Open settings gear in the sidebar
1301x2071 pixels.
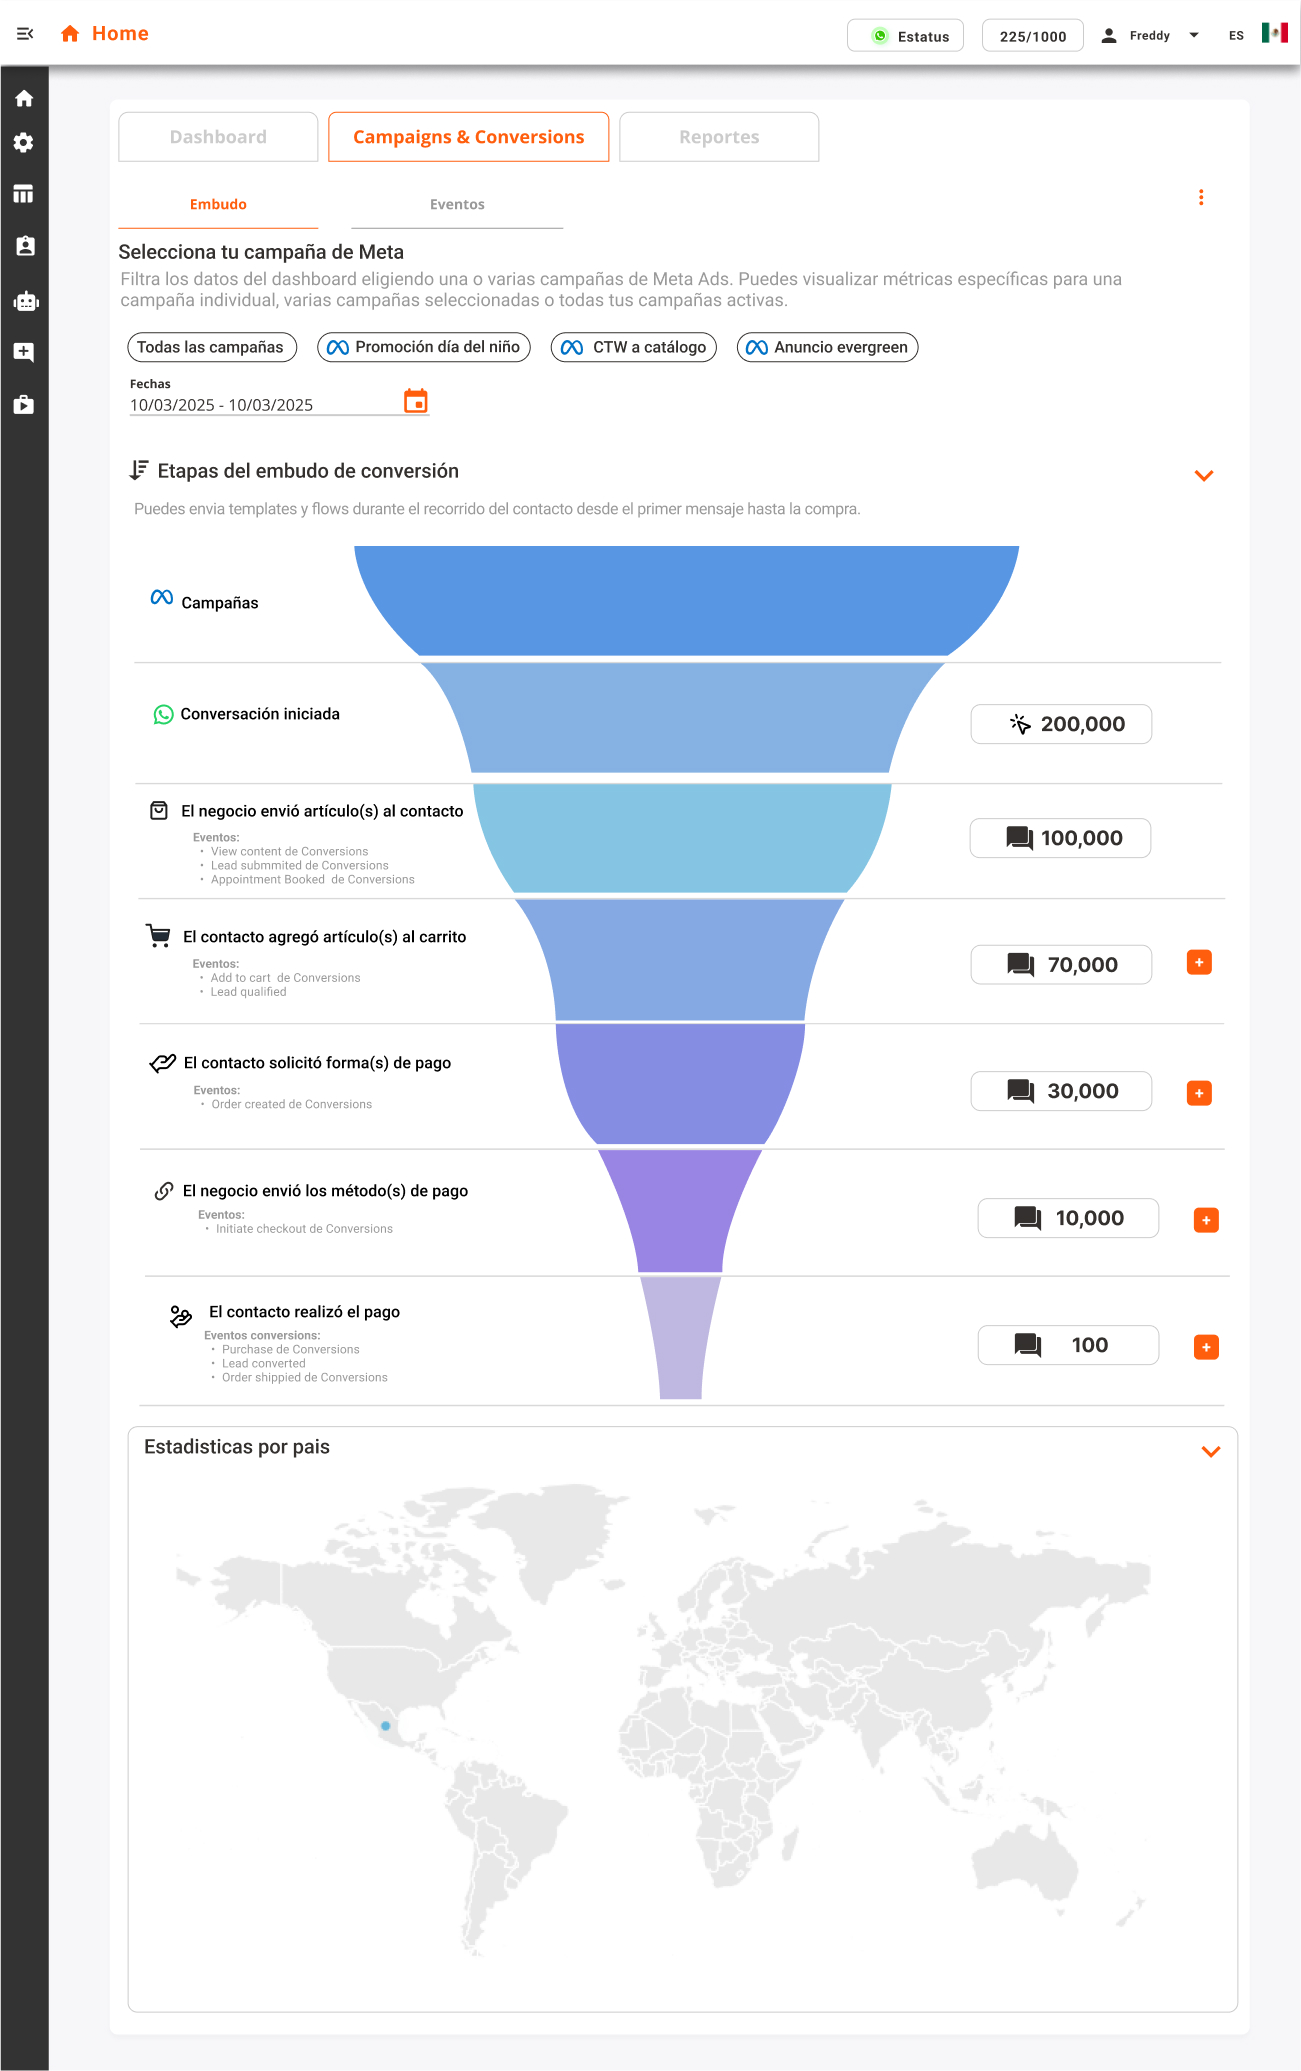(x=24, y=143)
